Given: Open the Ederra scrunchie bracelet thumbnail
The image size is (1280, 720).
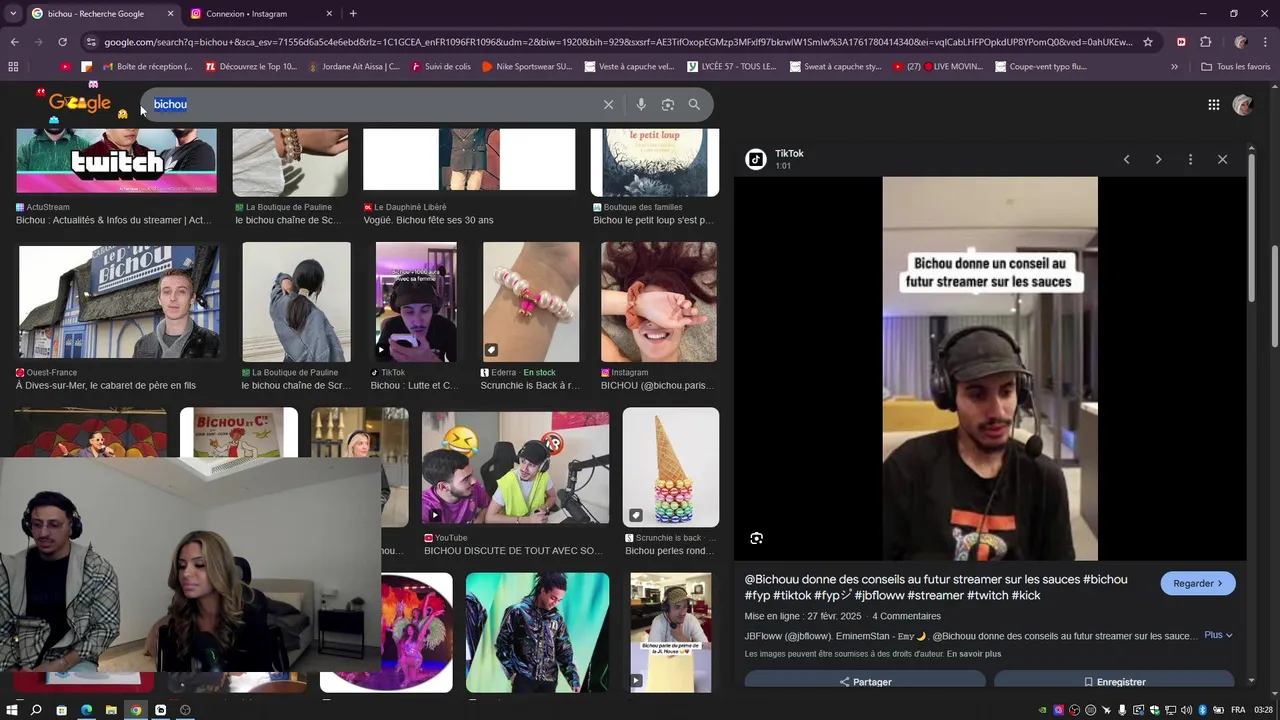Looking at the screenshot, I should (x=531, y=302).
